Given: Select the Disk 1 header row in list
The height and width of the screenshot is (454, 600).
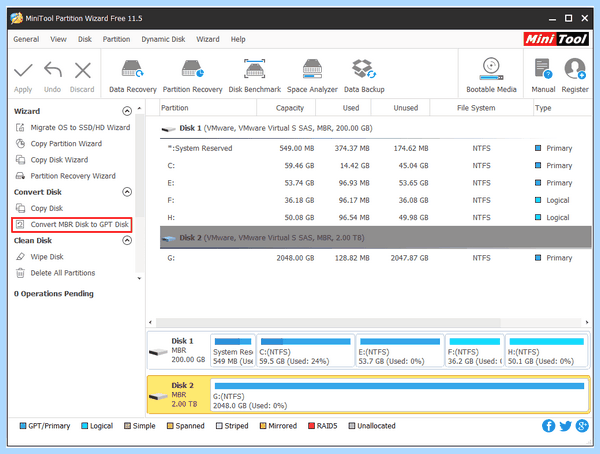Looking at the screenshot, I should (x=375, y=128).
